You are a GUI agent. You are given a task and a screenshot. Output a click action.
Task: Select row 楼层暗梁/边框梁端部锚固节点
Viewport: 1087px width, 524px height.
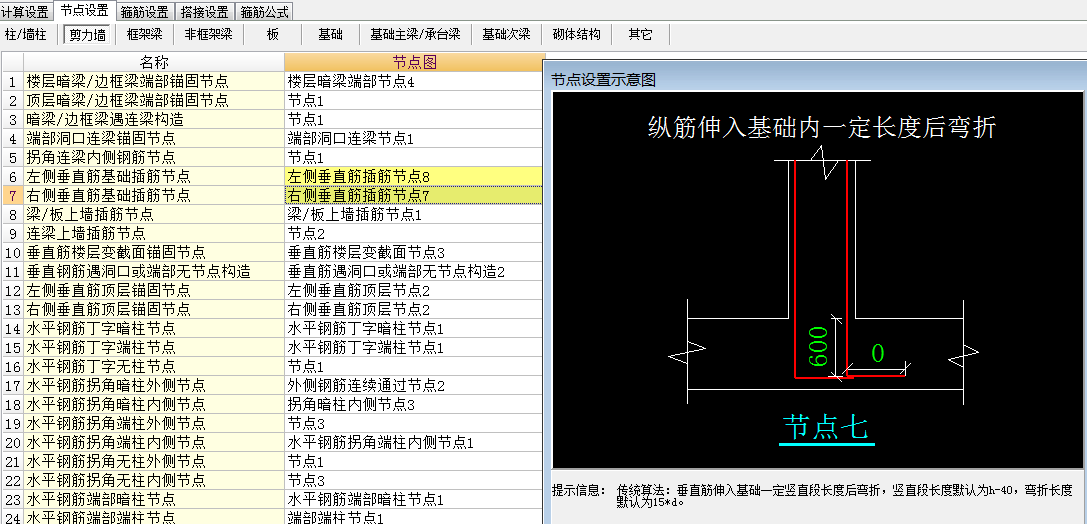[x=154, y=82]
